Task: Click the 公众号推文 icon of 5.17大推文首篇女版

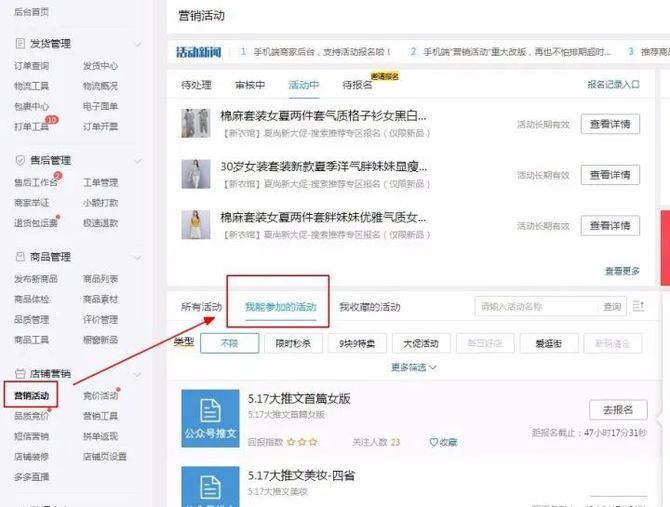Action: point(210,418)
